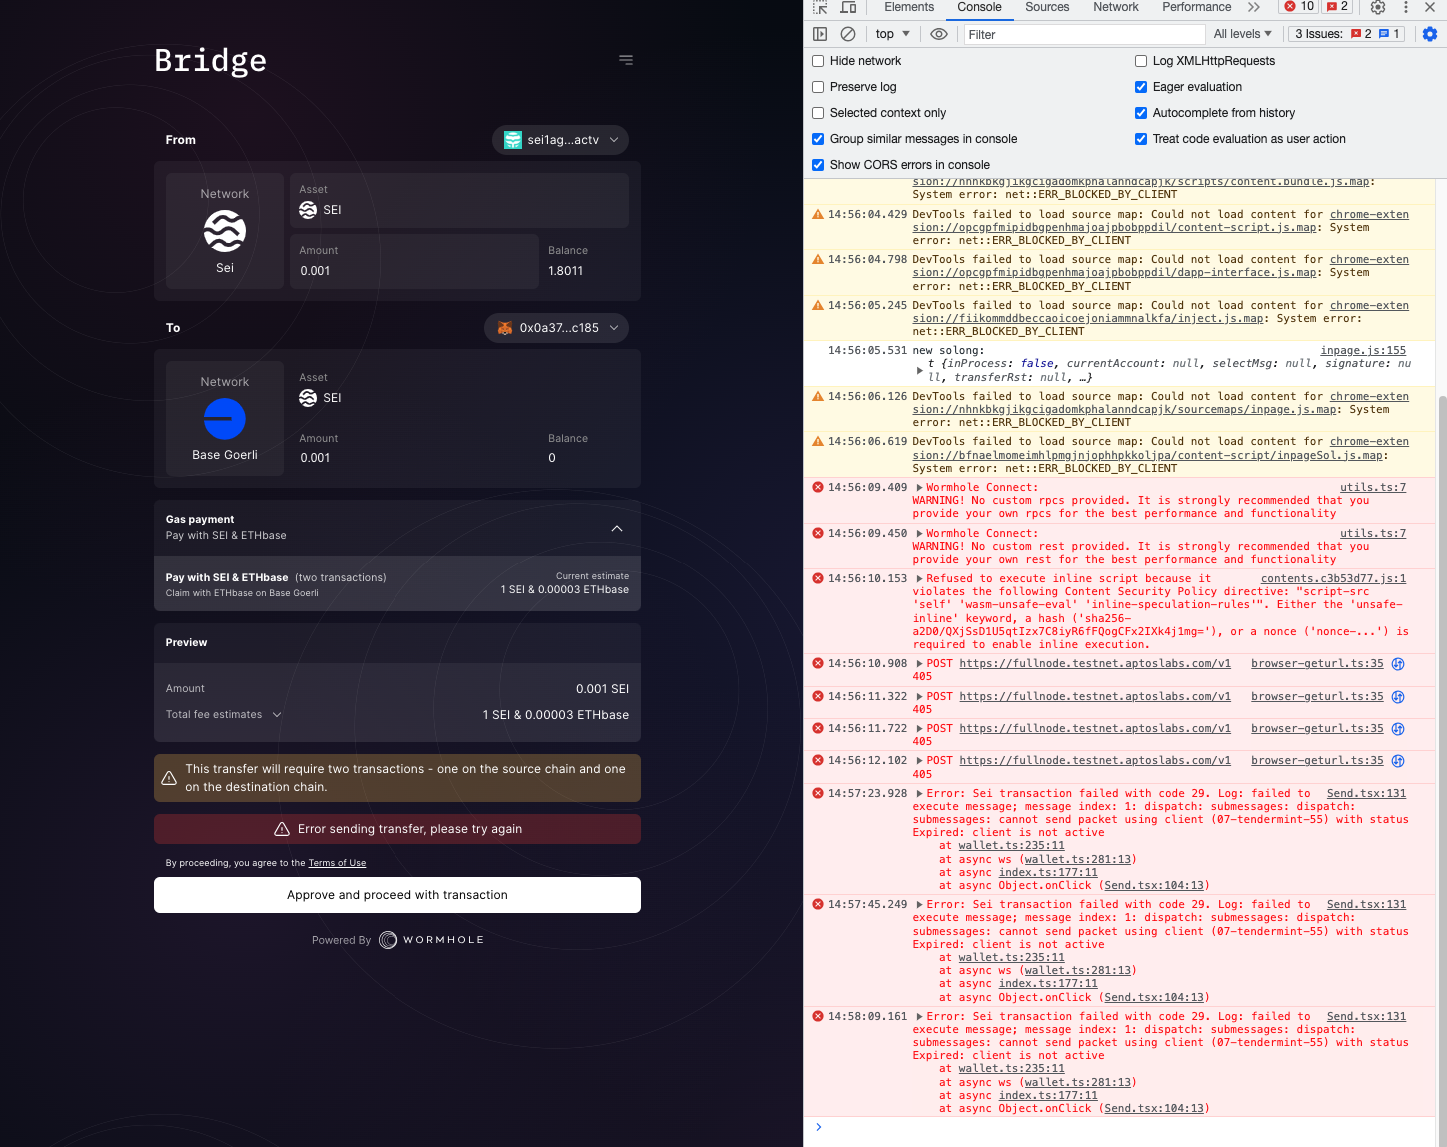The width and height of the screenshot is (1447, 1147).
Task: Open the All levels log filter dropdown
Action: [1242, 33]
